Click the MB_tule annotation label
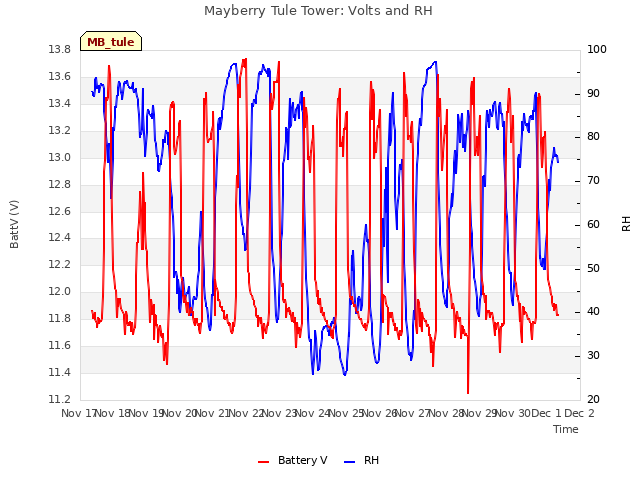Viewport: 640px width, 480px height. pos(111,41)
